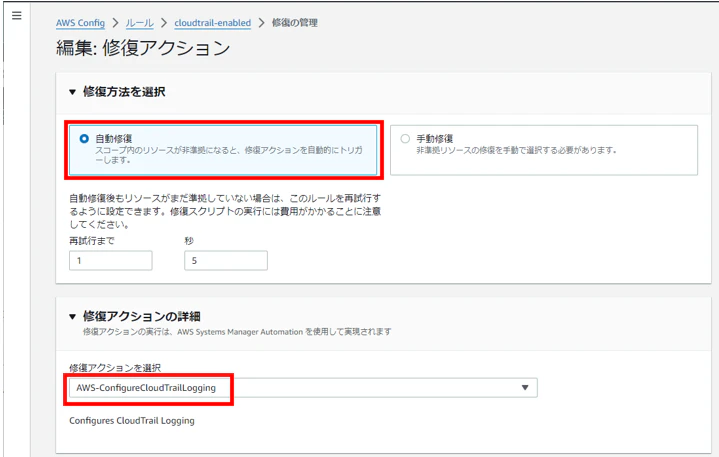719x457 pixels.
Task: Collapse the 修復方法を選択 section
Action: pyautogui.click(x=72, y=92)
